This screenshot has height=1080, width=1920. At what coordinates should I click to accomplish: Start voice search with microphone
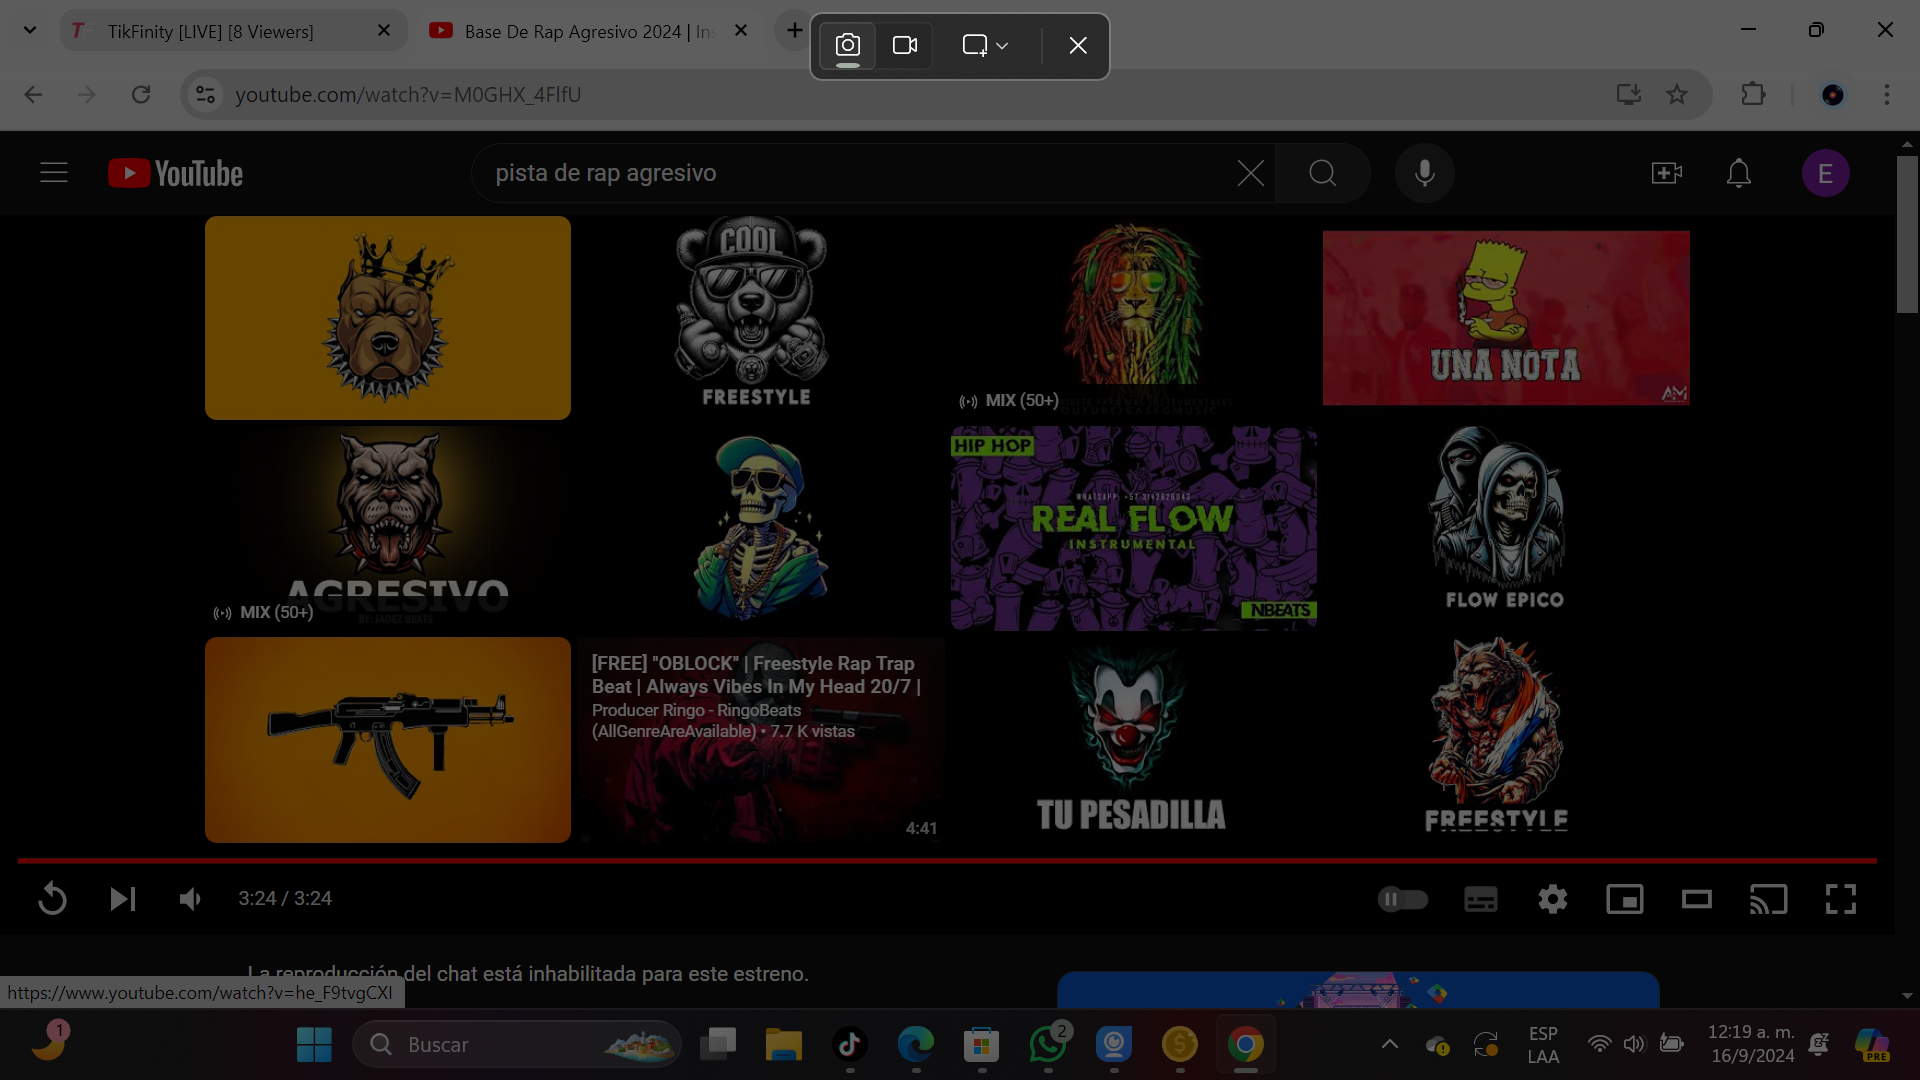pos(1424,173)
